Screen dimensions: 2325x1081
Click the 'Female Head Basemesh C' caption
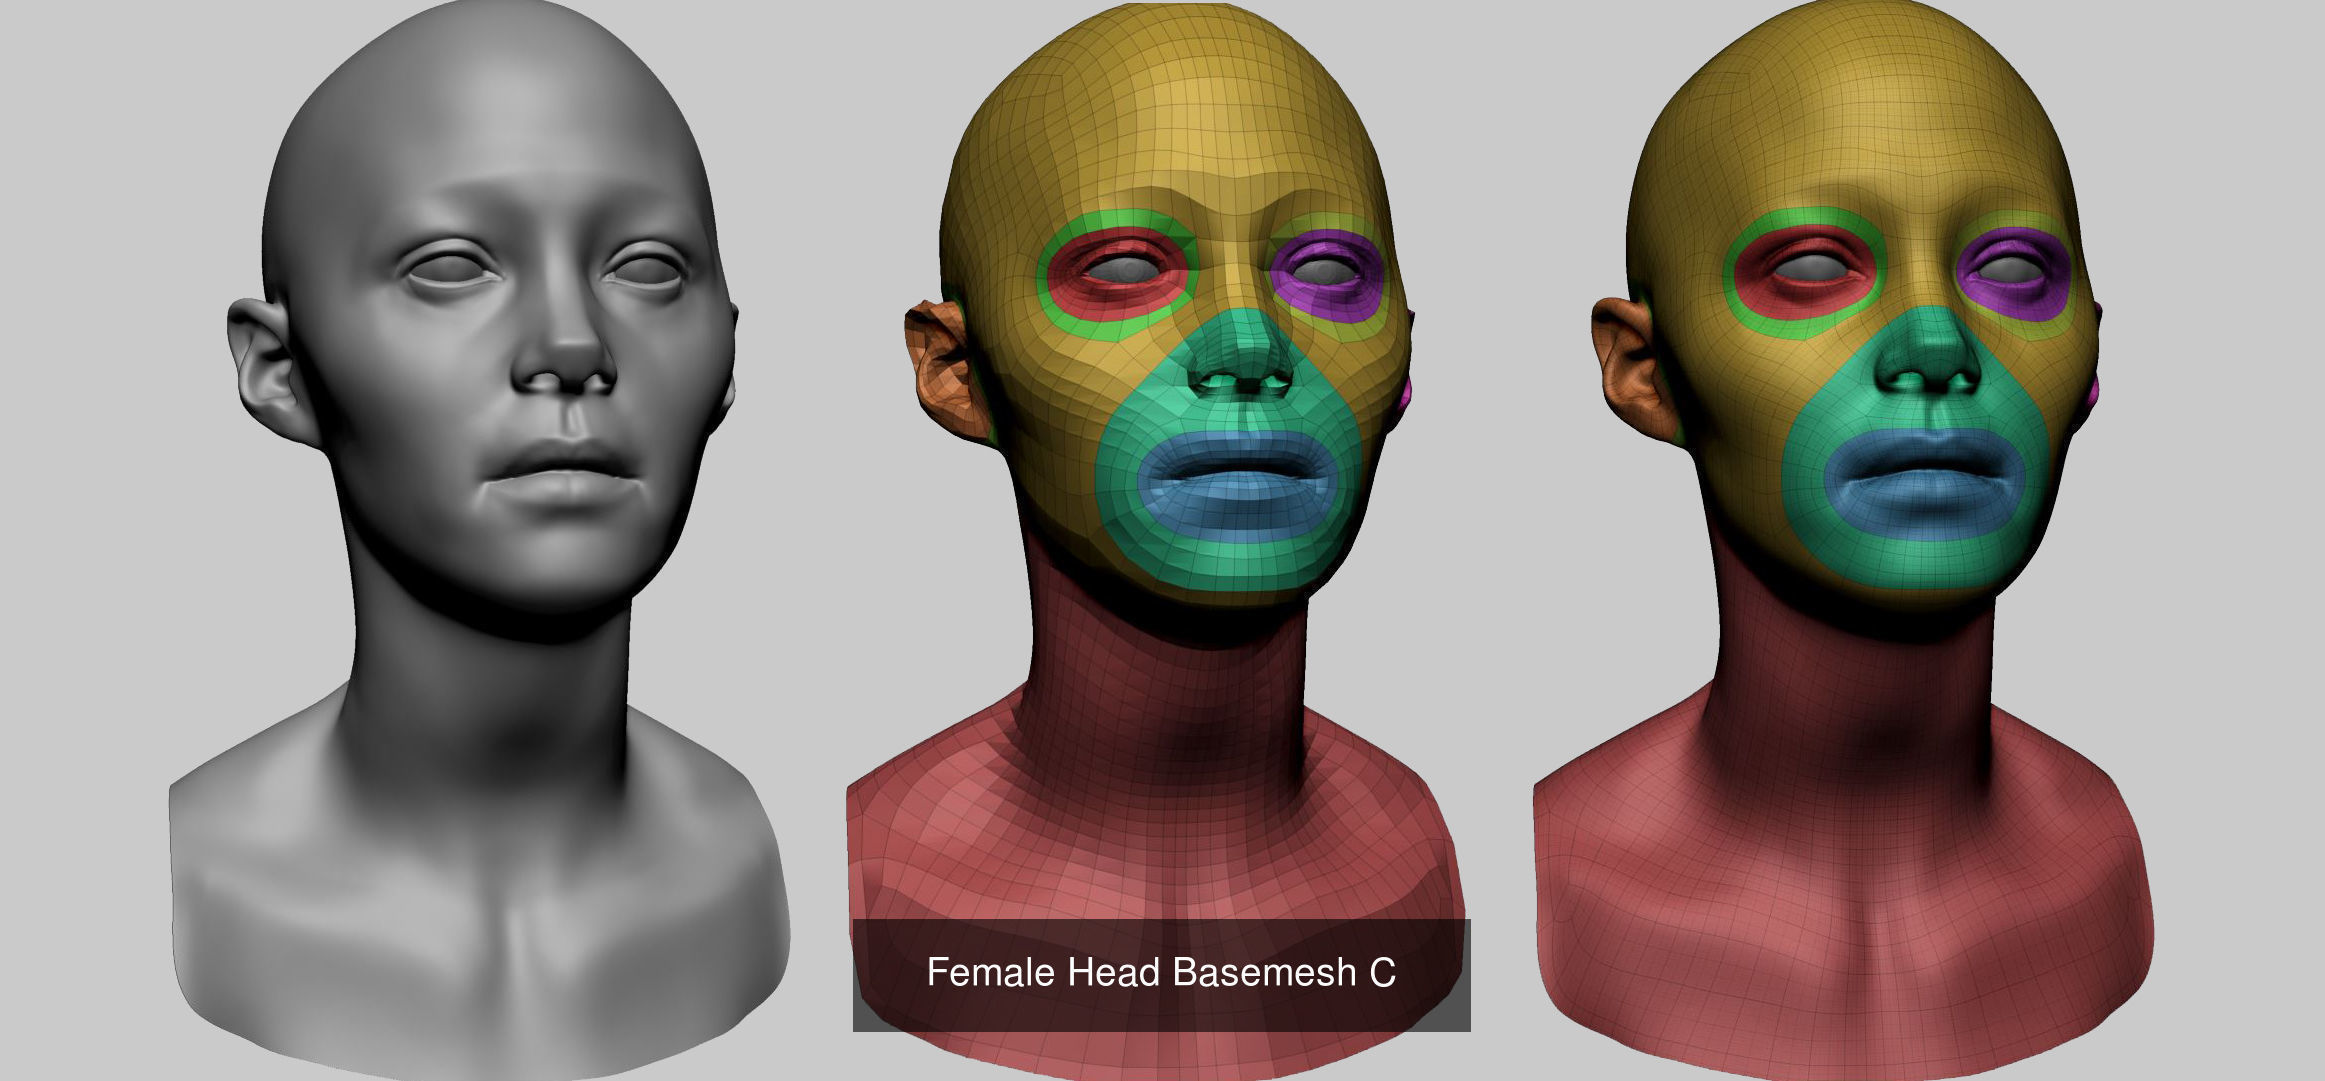(x=1161, y=973)
